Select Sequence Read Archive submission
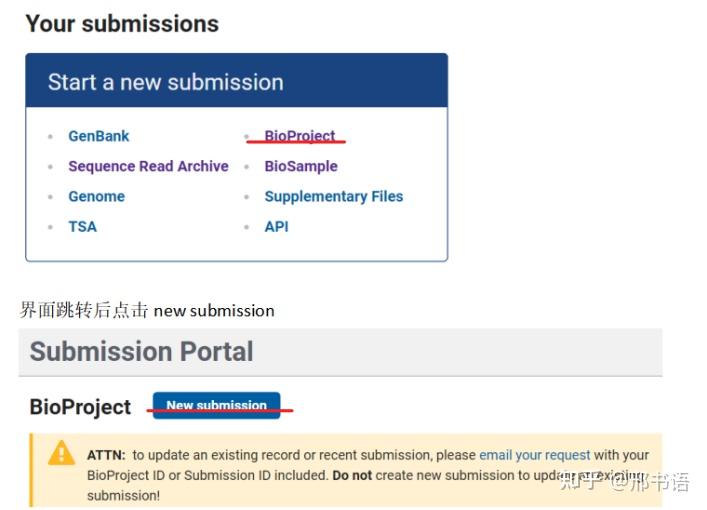The image size is (707, 510). coord(148,166)
